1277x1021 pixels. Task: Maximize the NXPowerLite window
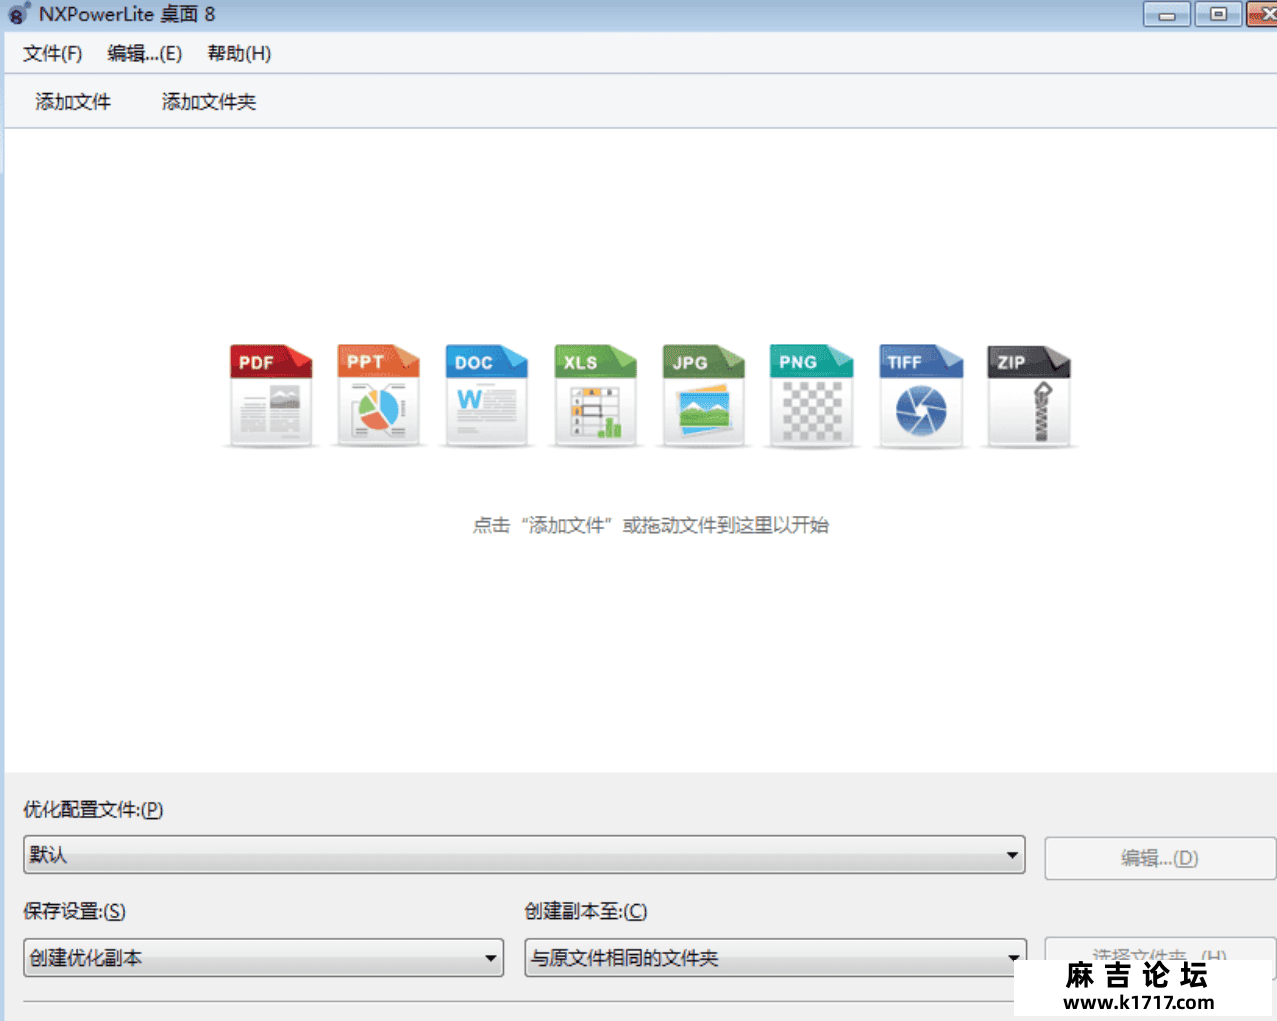coord(1218,14)
